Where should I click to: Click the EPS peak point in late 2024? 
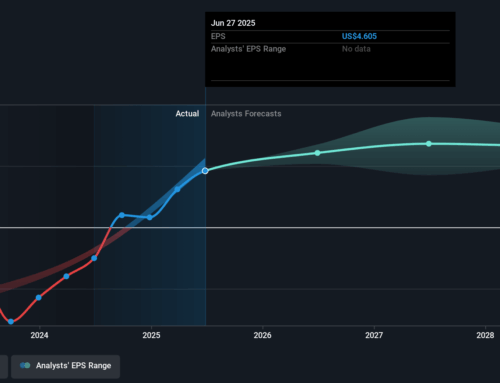122,215
